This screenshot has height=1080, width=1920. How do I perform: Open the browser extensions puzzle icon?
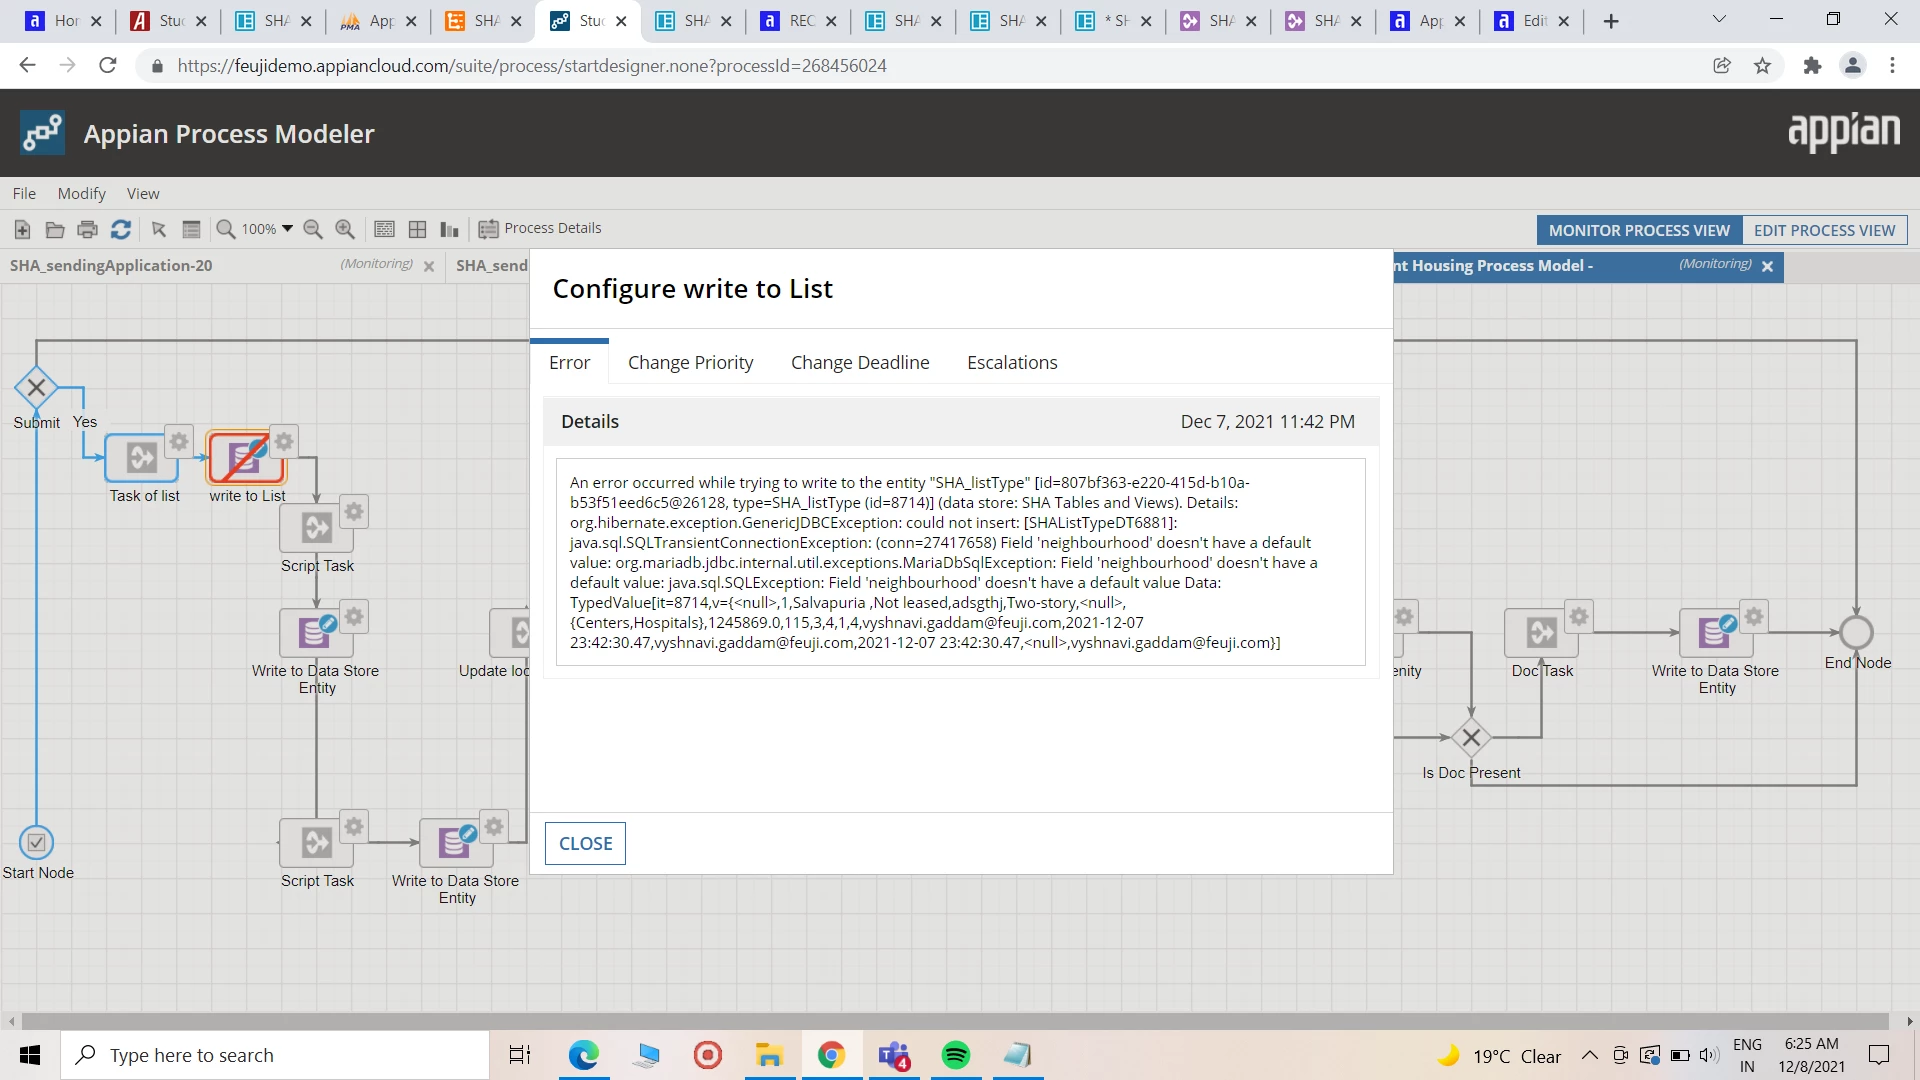coord(1812,65)
